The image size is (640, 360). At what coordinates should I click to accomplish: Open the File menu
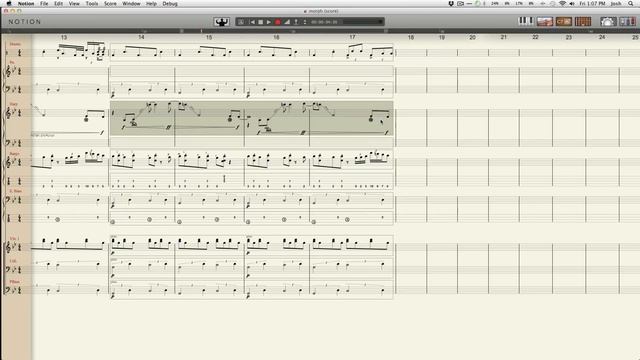pyautogui.click(x=44, y=4)
